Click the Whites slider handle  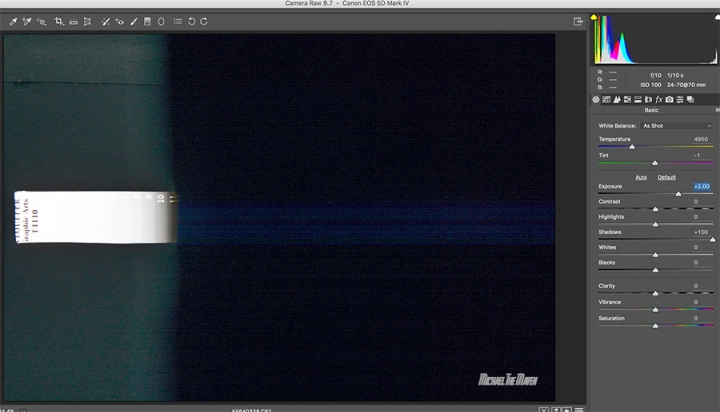point(656,255)
